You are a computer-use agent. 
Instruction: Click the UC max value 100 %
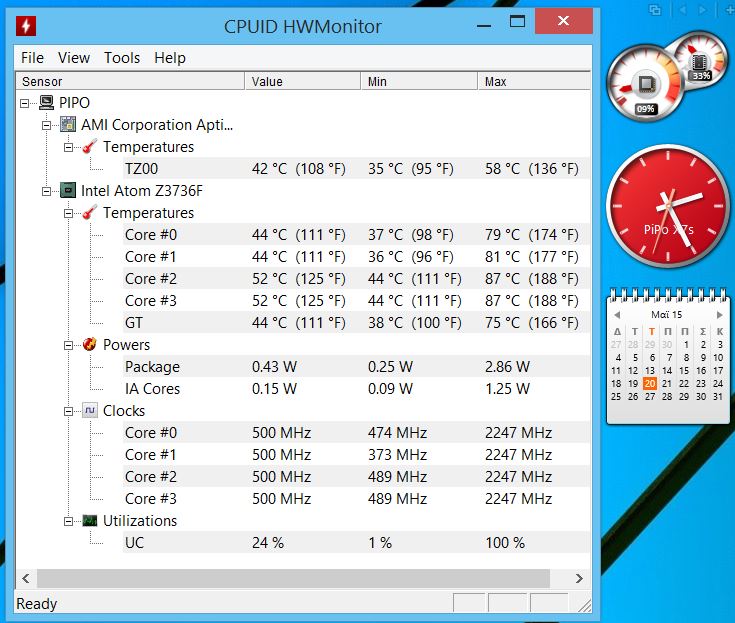[505, 542]
